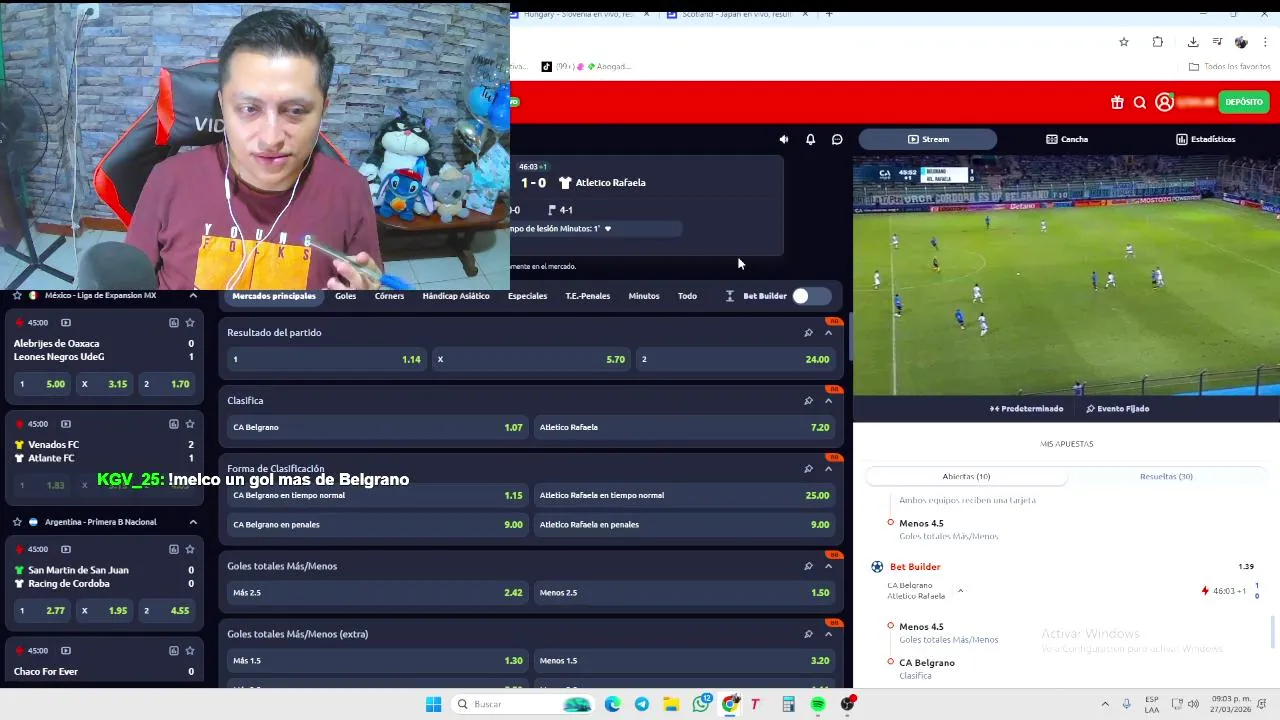Expand system tray hidden icons chevron
Image resolution: width=1280 pixels, height=720 pixels.
click(x=1105, y=704)
